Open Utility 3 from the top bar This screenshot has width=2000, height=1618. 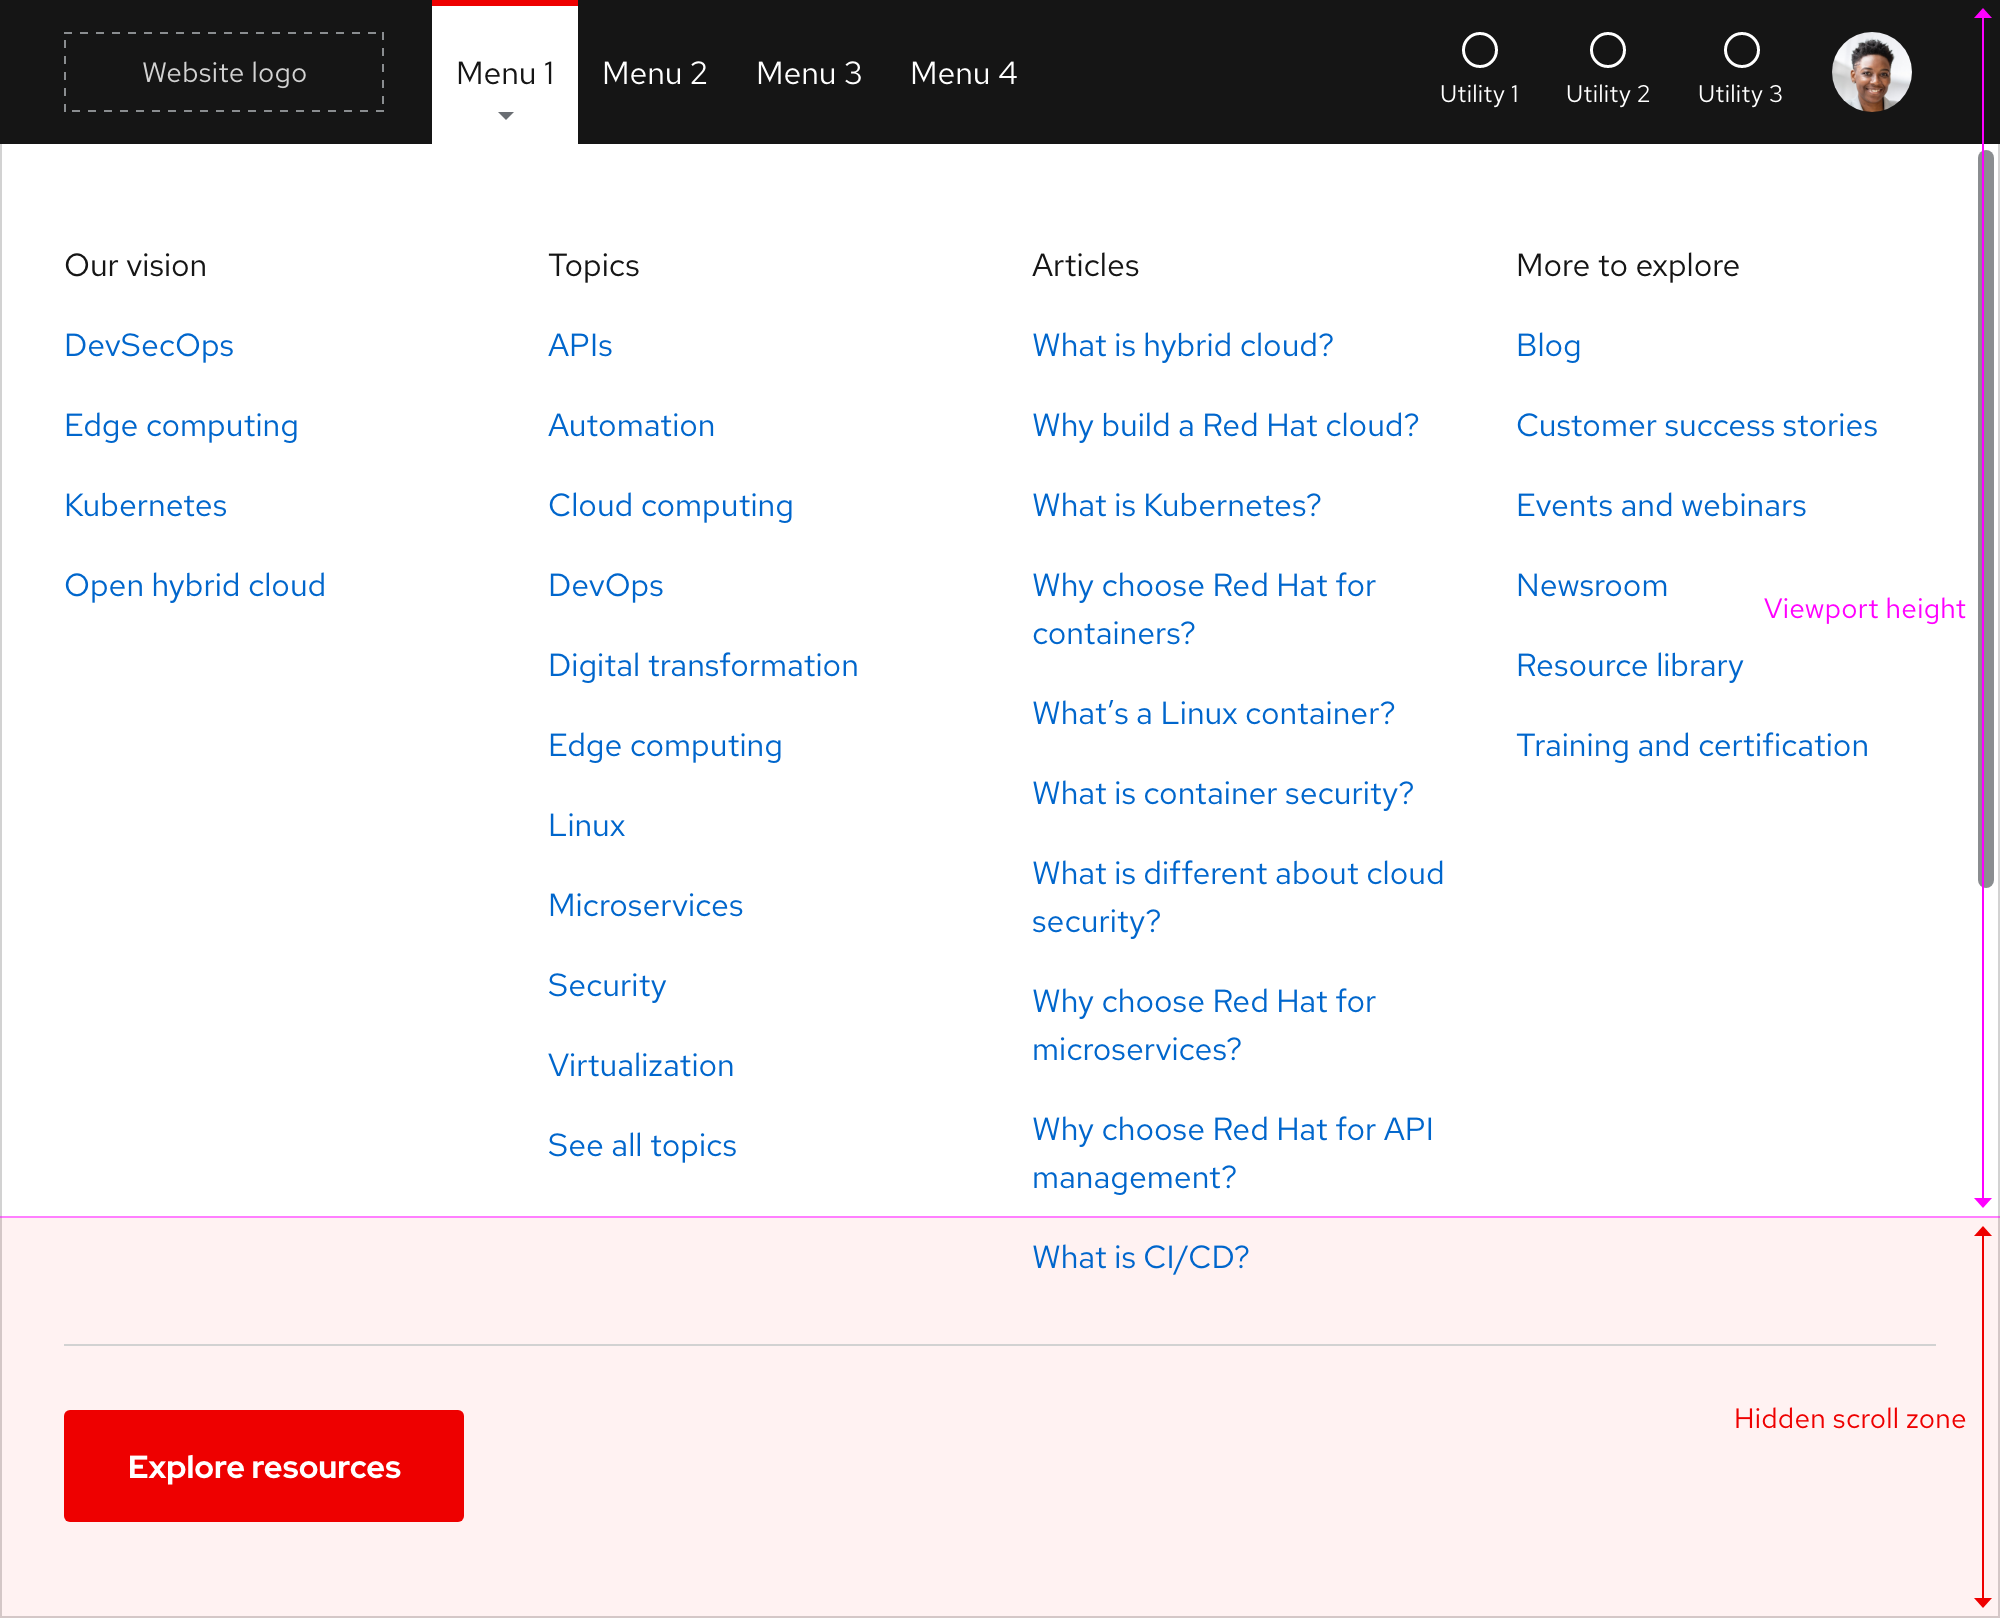pyautogui.click(x=1740, y=70)
